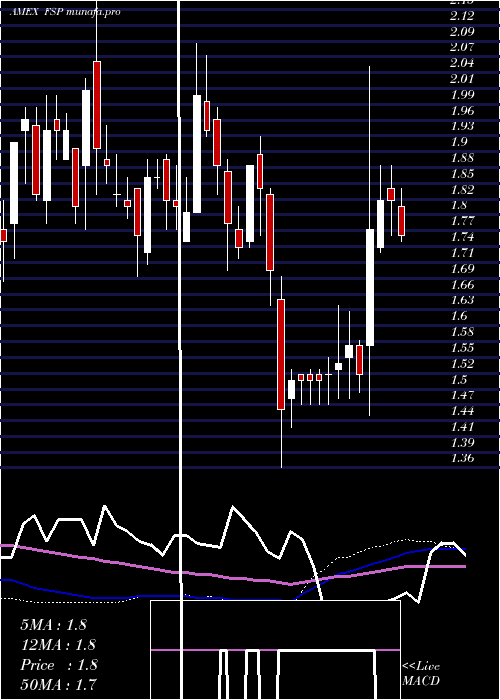The height and width of the screenshot is (700, 500).
Task: Select the 5MA : 1.8 readout
Action: tap(54, 625)
